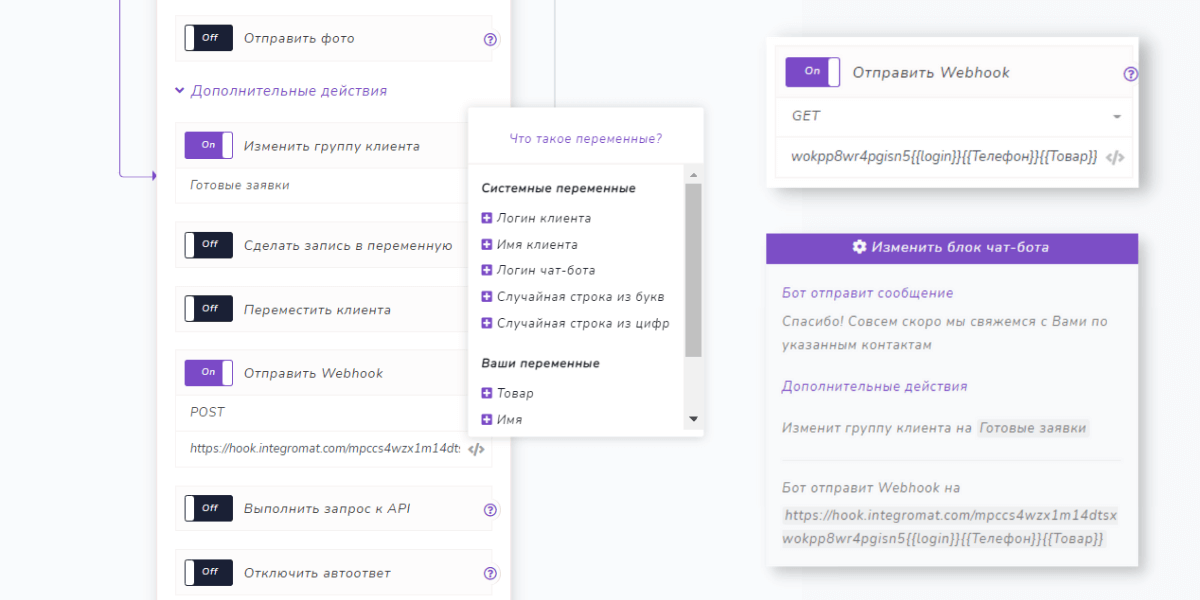Select Логин чат-бота from variables list
1200x600 pixels.
pos(545,270)
